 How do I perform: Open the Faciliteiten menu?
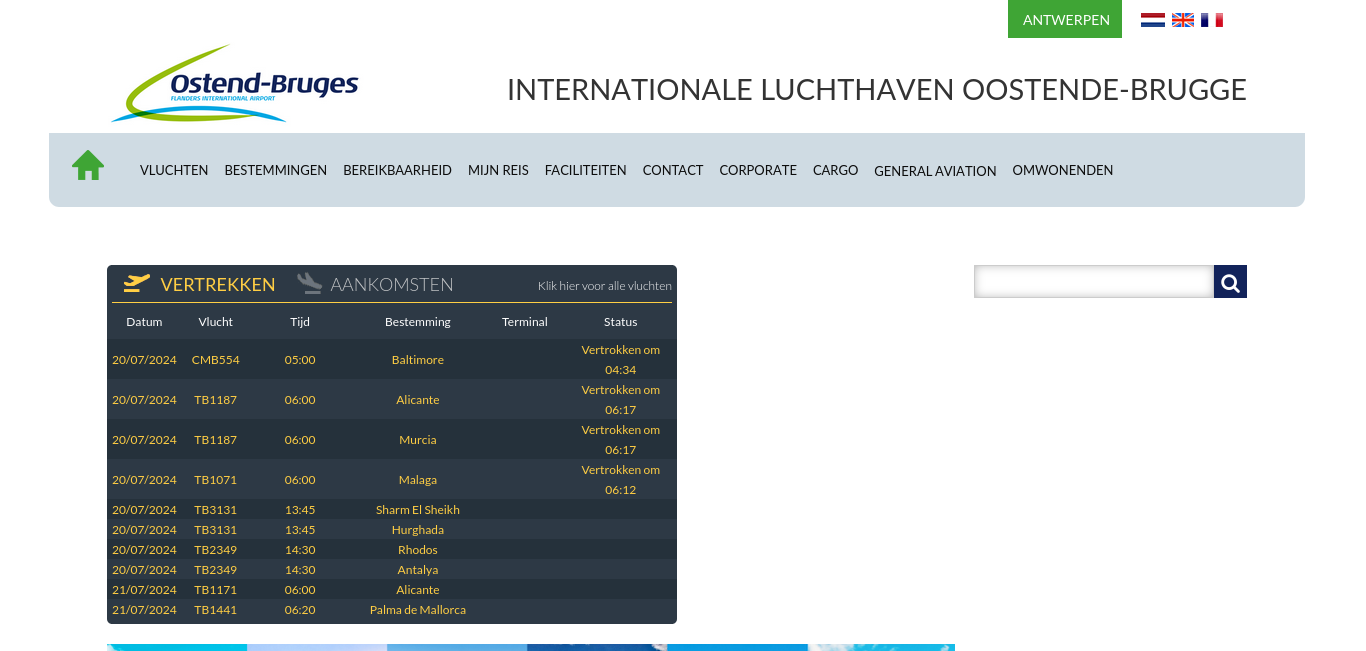click(x=586, y=170)
